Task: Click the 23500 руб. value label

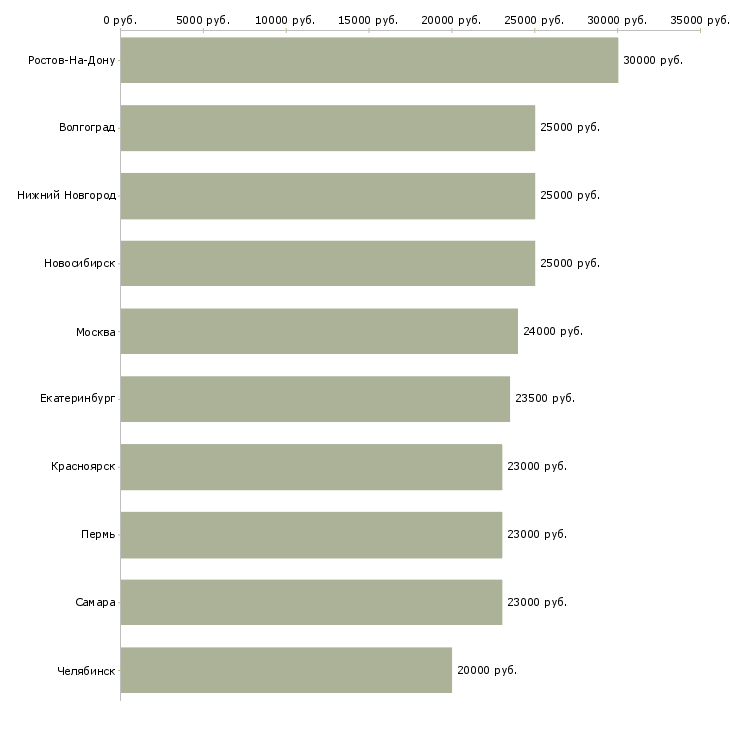Action: [545, 399]
